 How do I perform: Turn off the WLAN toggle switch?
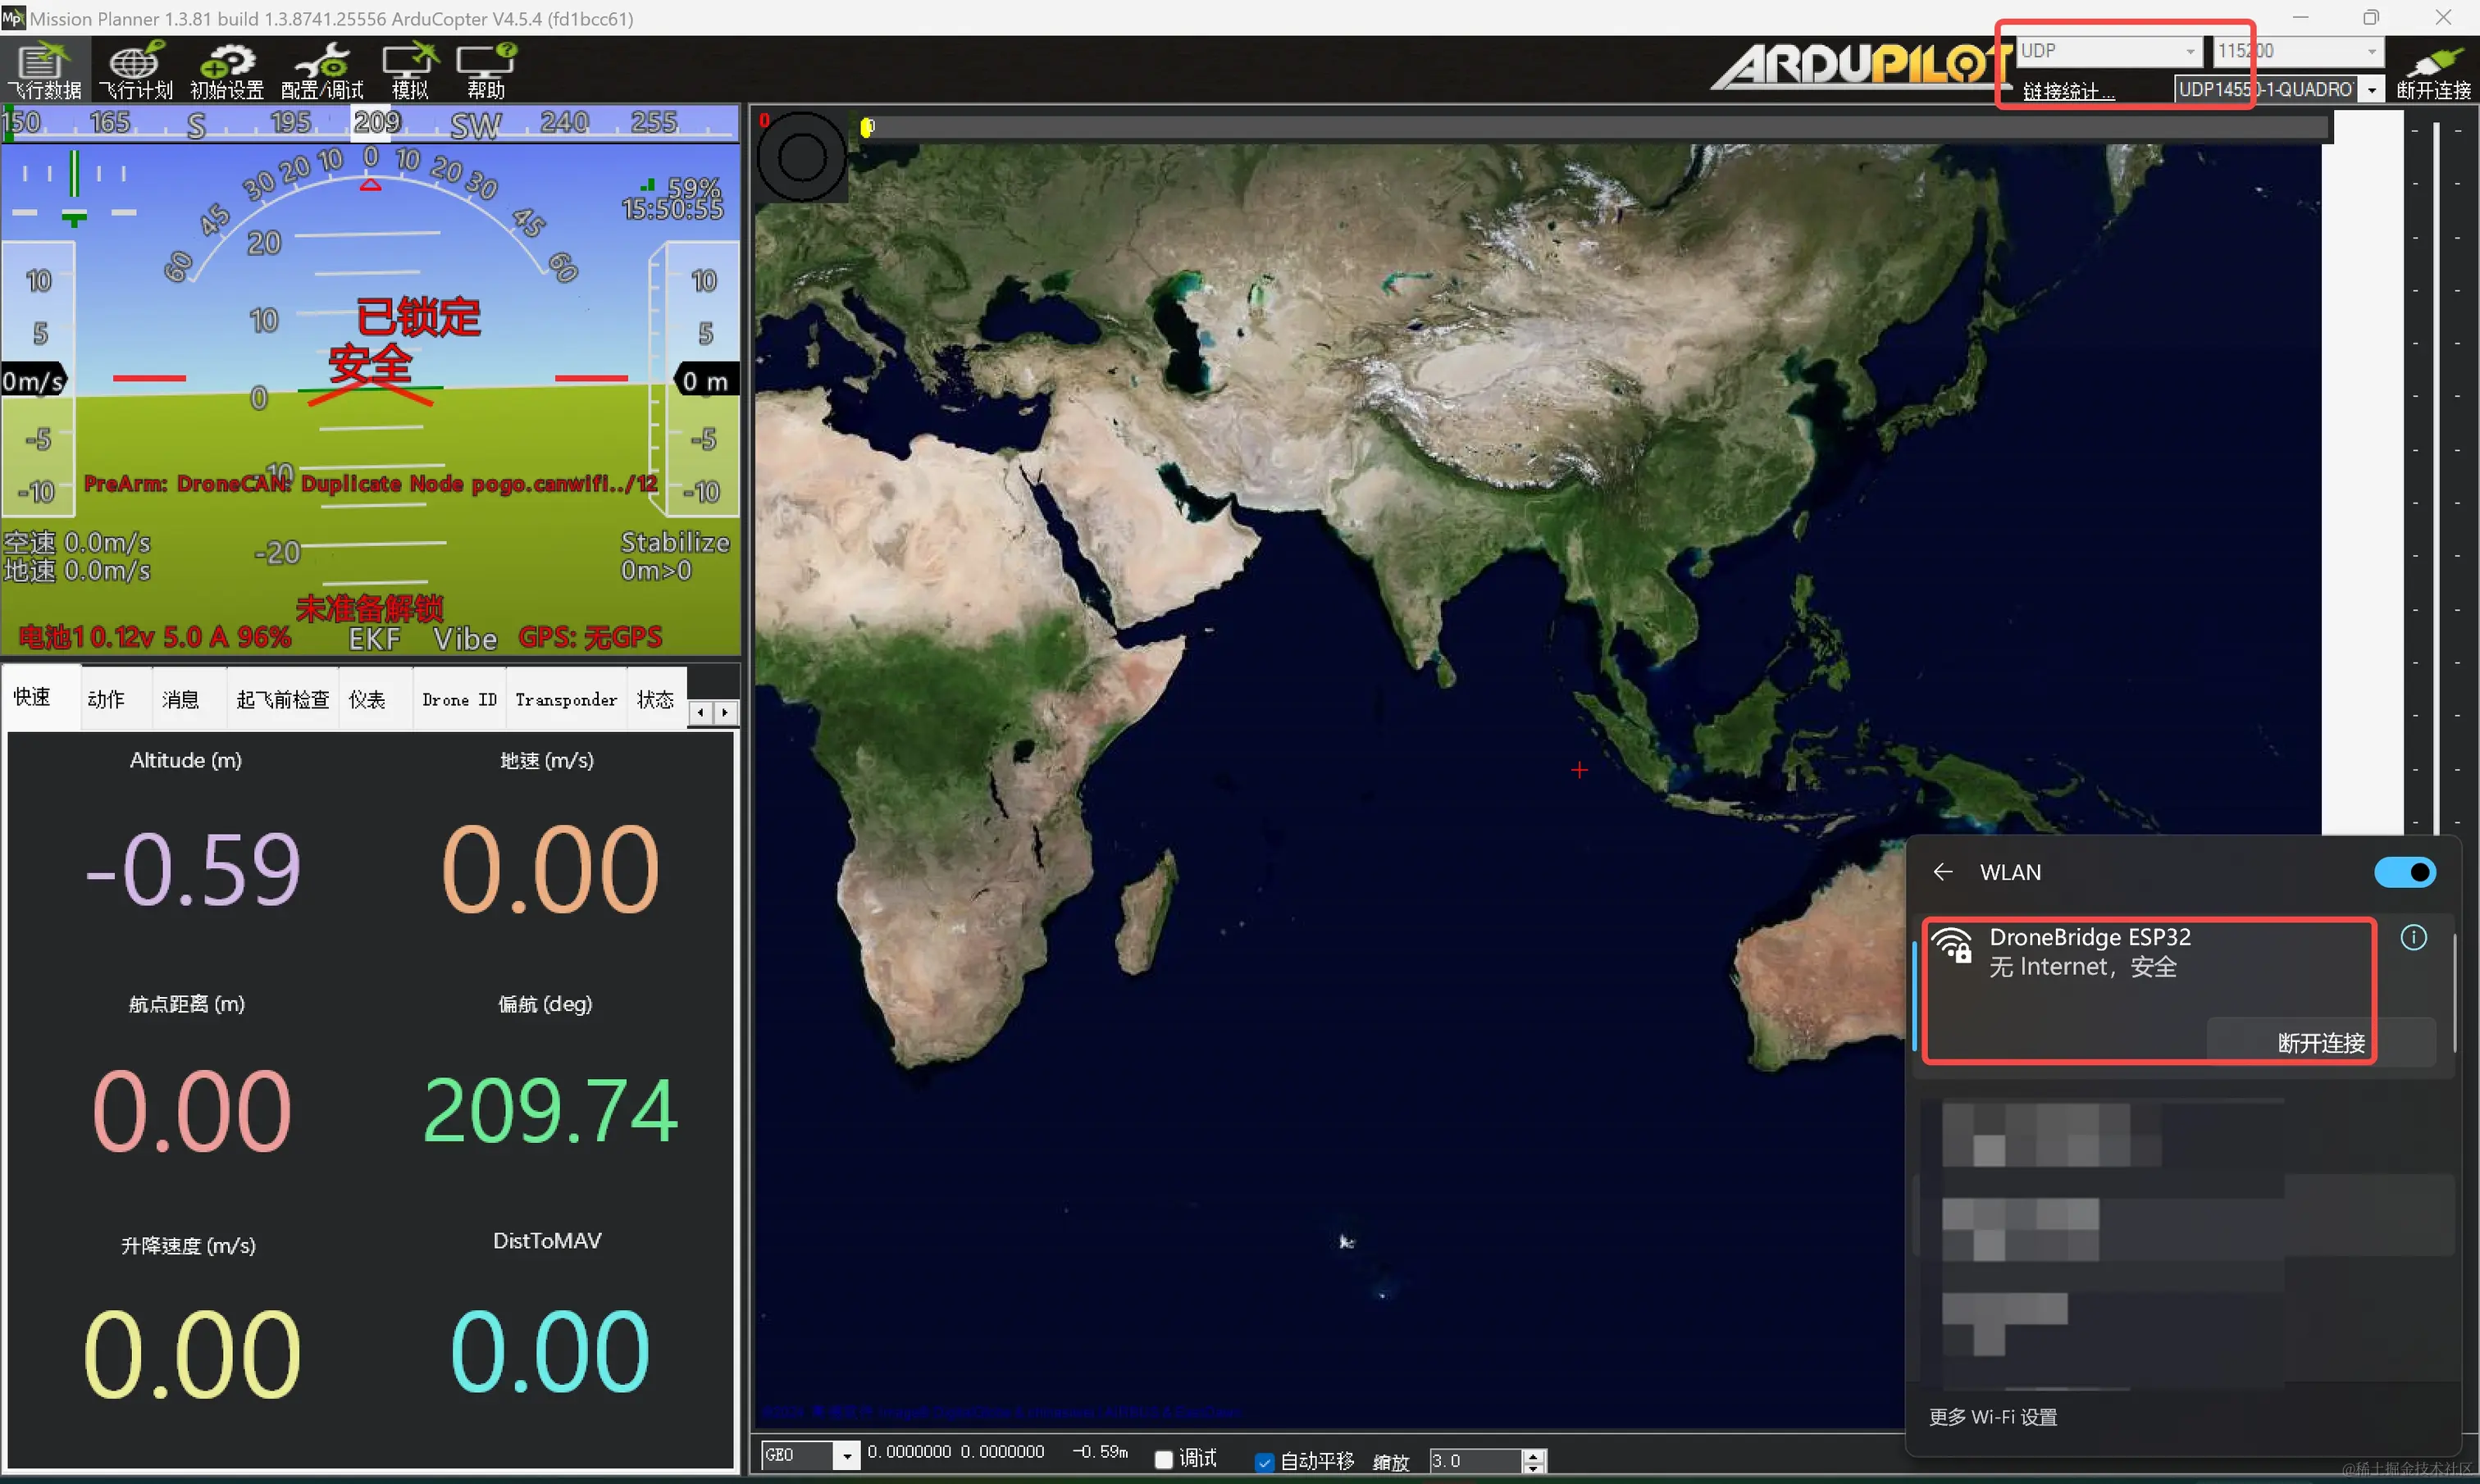coord(2405,872)
